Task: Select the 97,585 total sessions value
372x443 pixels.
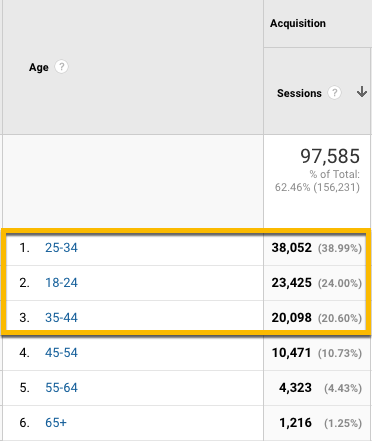Action: click(x=330, y=156)
